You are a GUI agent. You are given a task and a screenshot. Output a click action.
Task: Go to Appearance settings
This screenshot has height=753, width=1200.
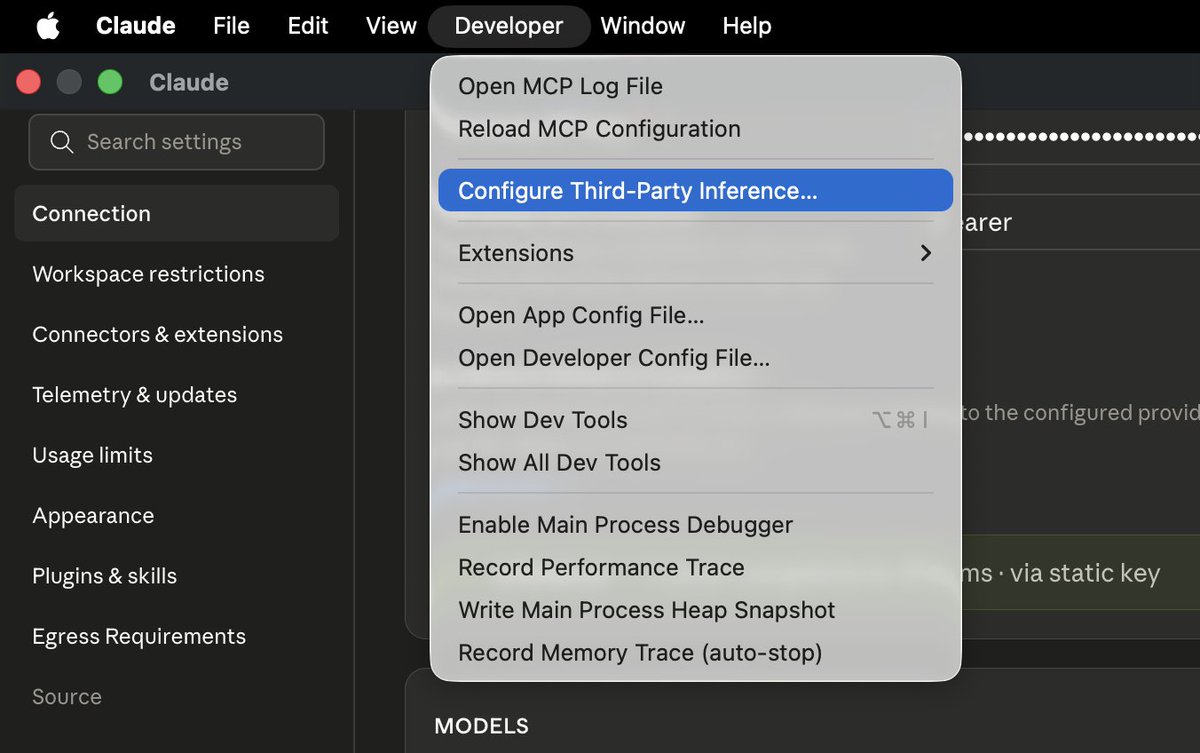click(176, 516)
